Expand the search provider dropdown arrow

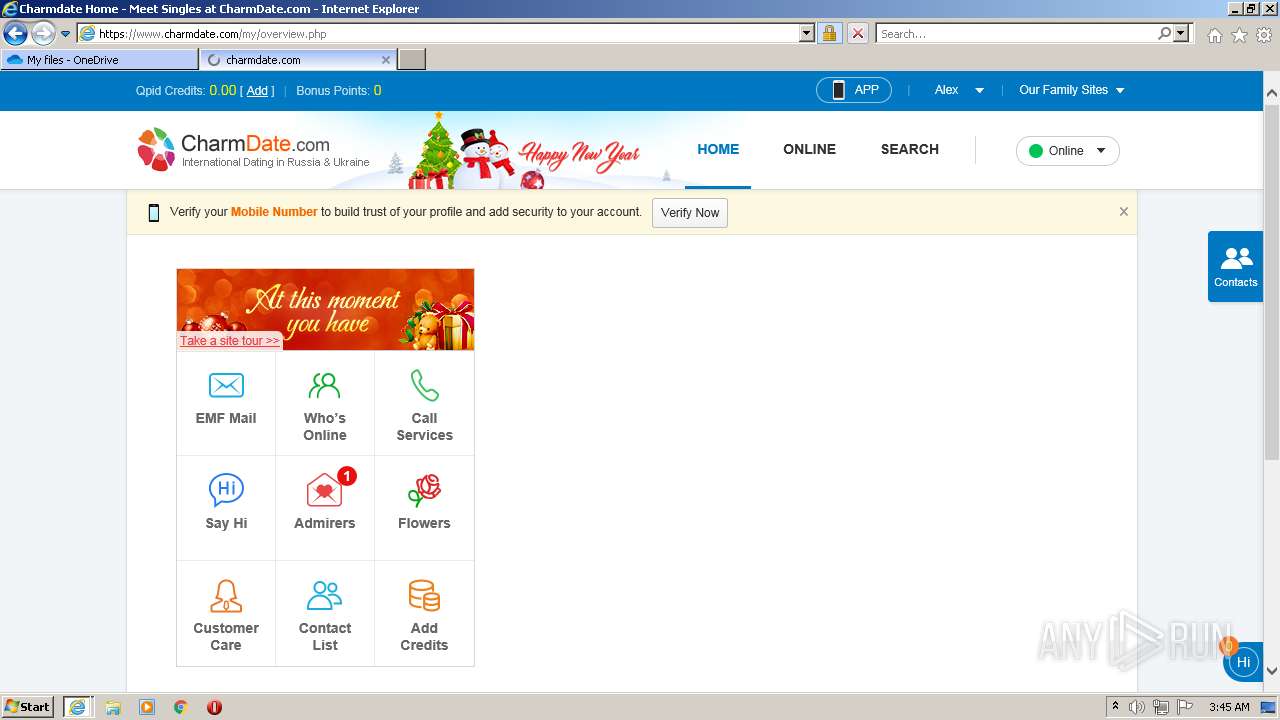click(x=1182, y=34)
